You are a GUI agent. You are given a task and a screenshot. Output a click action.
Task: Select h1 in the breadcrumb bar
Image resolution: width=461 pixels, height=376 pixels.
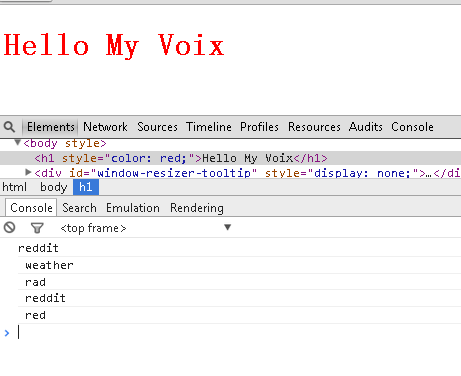pos(86,187)
